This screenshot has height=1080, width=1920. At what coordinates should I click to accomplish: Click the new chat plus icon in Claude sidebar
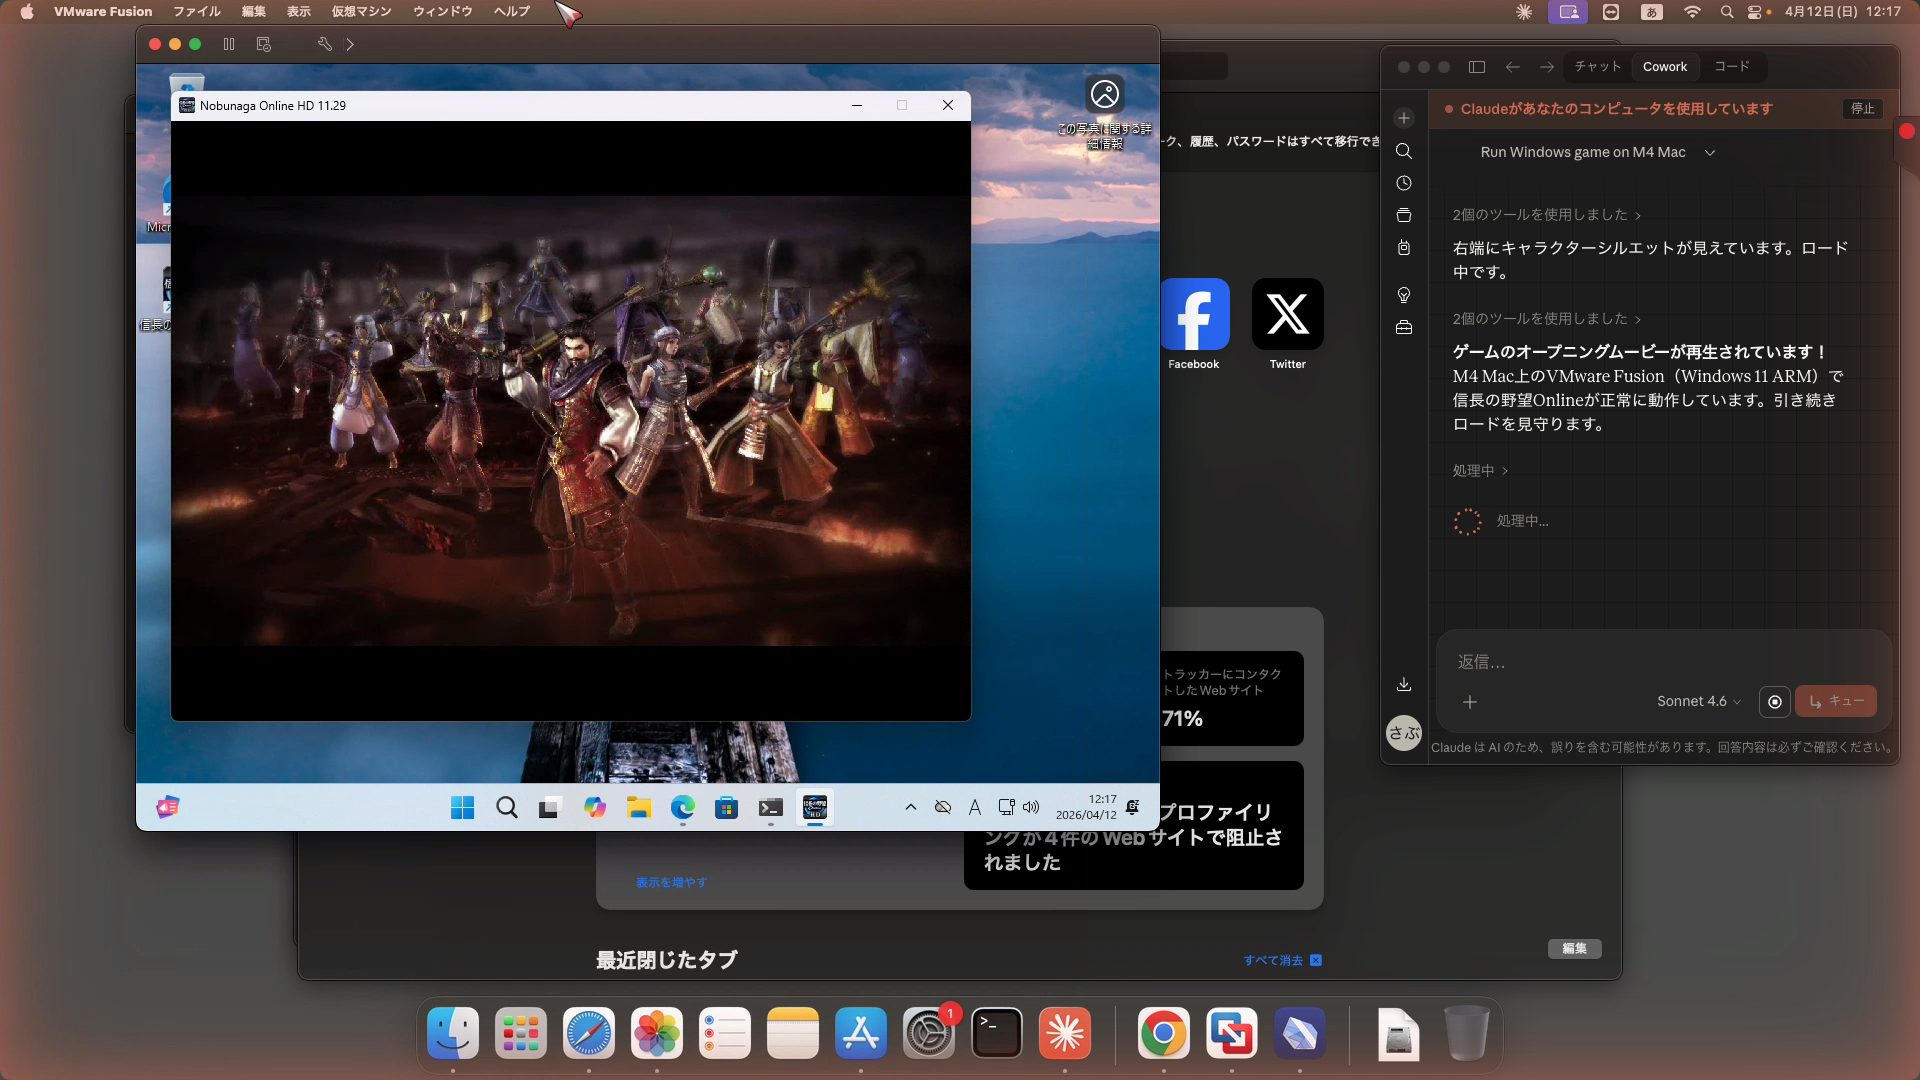[1404, 118]
